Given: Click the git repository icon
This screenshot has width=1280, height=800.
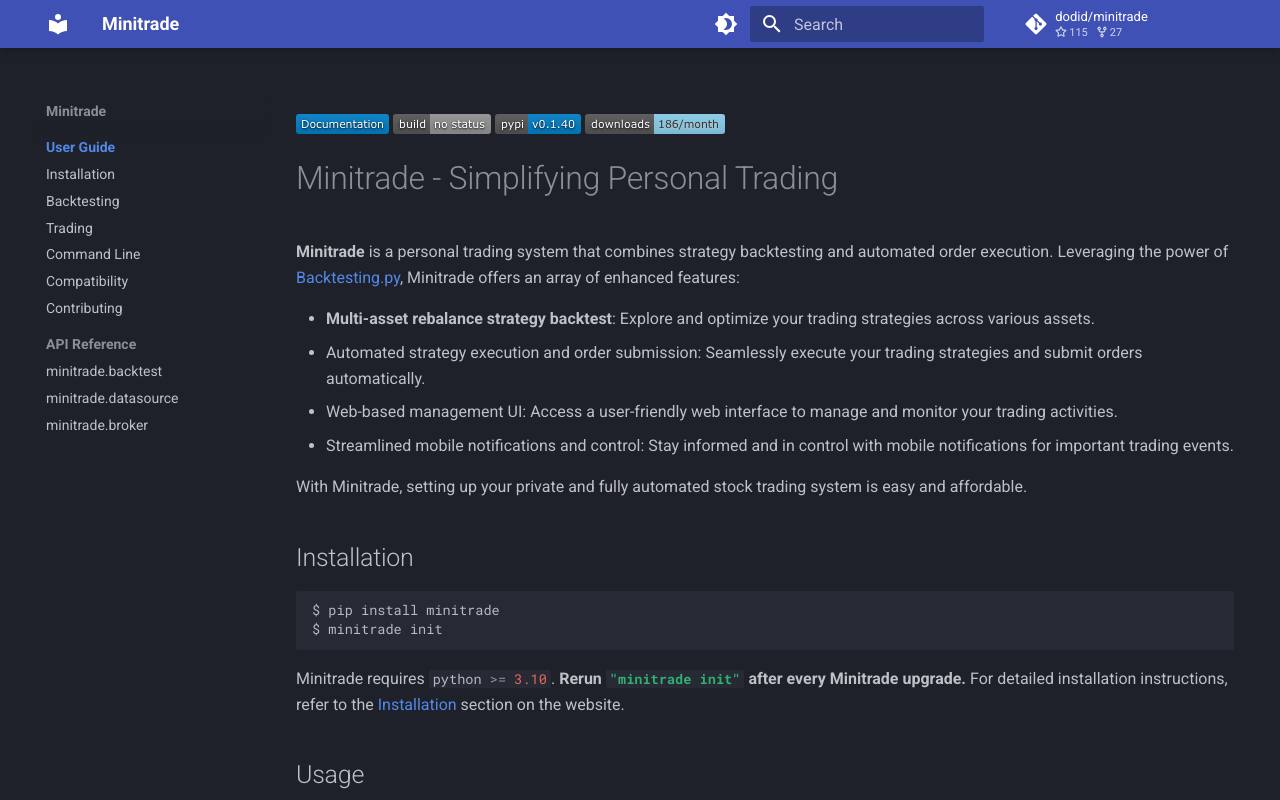Looking at the screenshot, I should click(1036, 24).
